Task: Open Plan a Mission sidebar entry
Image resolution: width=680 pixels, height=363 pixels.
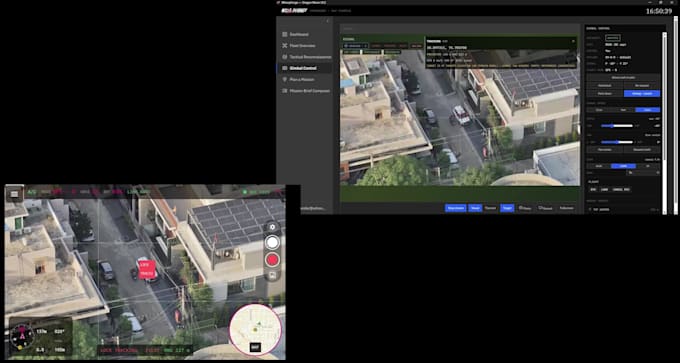Action: click(304, 79)
